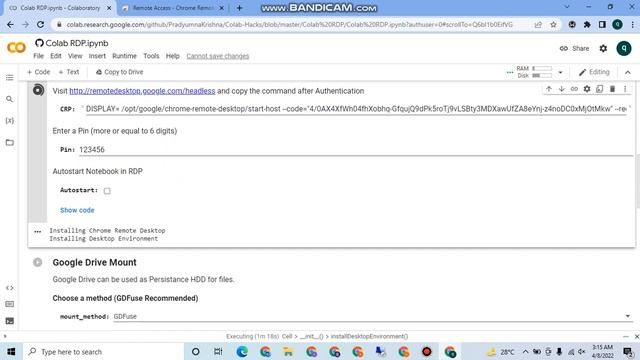Copy link to cell icon

pyautogui.click(x=574, y=89)
